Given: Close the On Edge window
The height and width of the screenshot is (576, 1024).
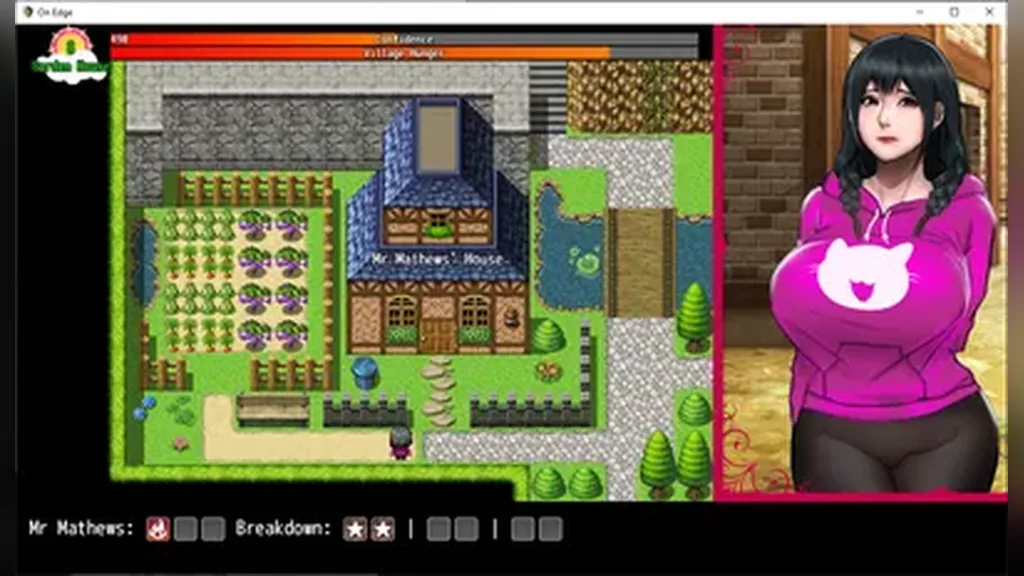Looking at the screenshot, I should pyautogui.click(x=989, y=12).
